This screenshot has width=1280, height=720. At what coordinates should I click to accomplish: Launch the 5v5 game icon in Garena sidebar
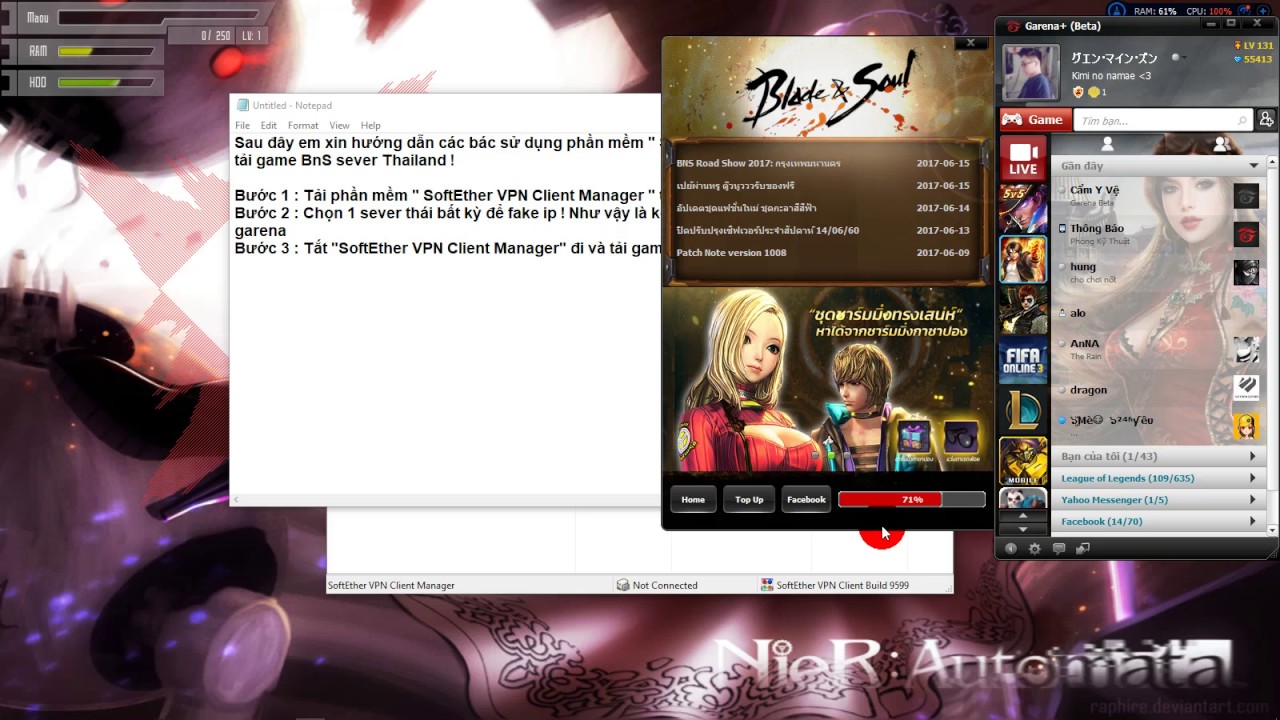click(x=1023, y=209)
